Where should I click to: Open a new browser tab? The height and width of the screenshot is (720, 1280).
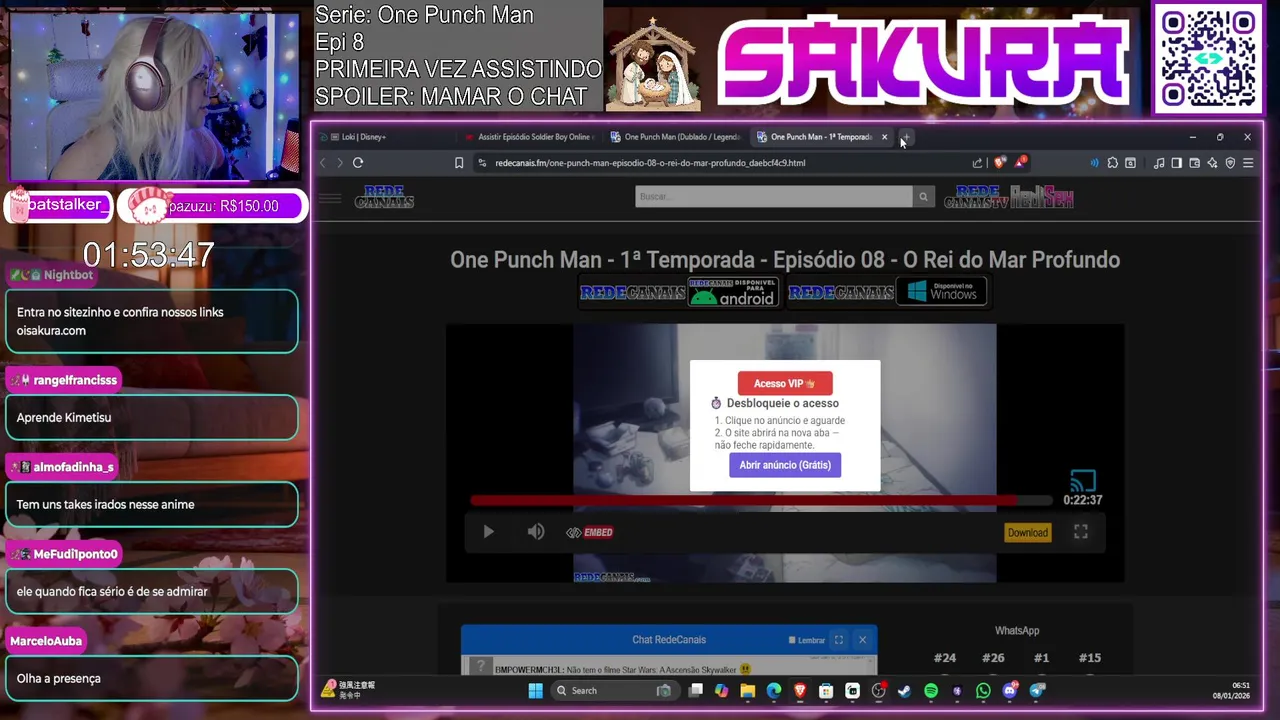click(x=906, y=137)
